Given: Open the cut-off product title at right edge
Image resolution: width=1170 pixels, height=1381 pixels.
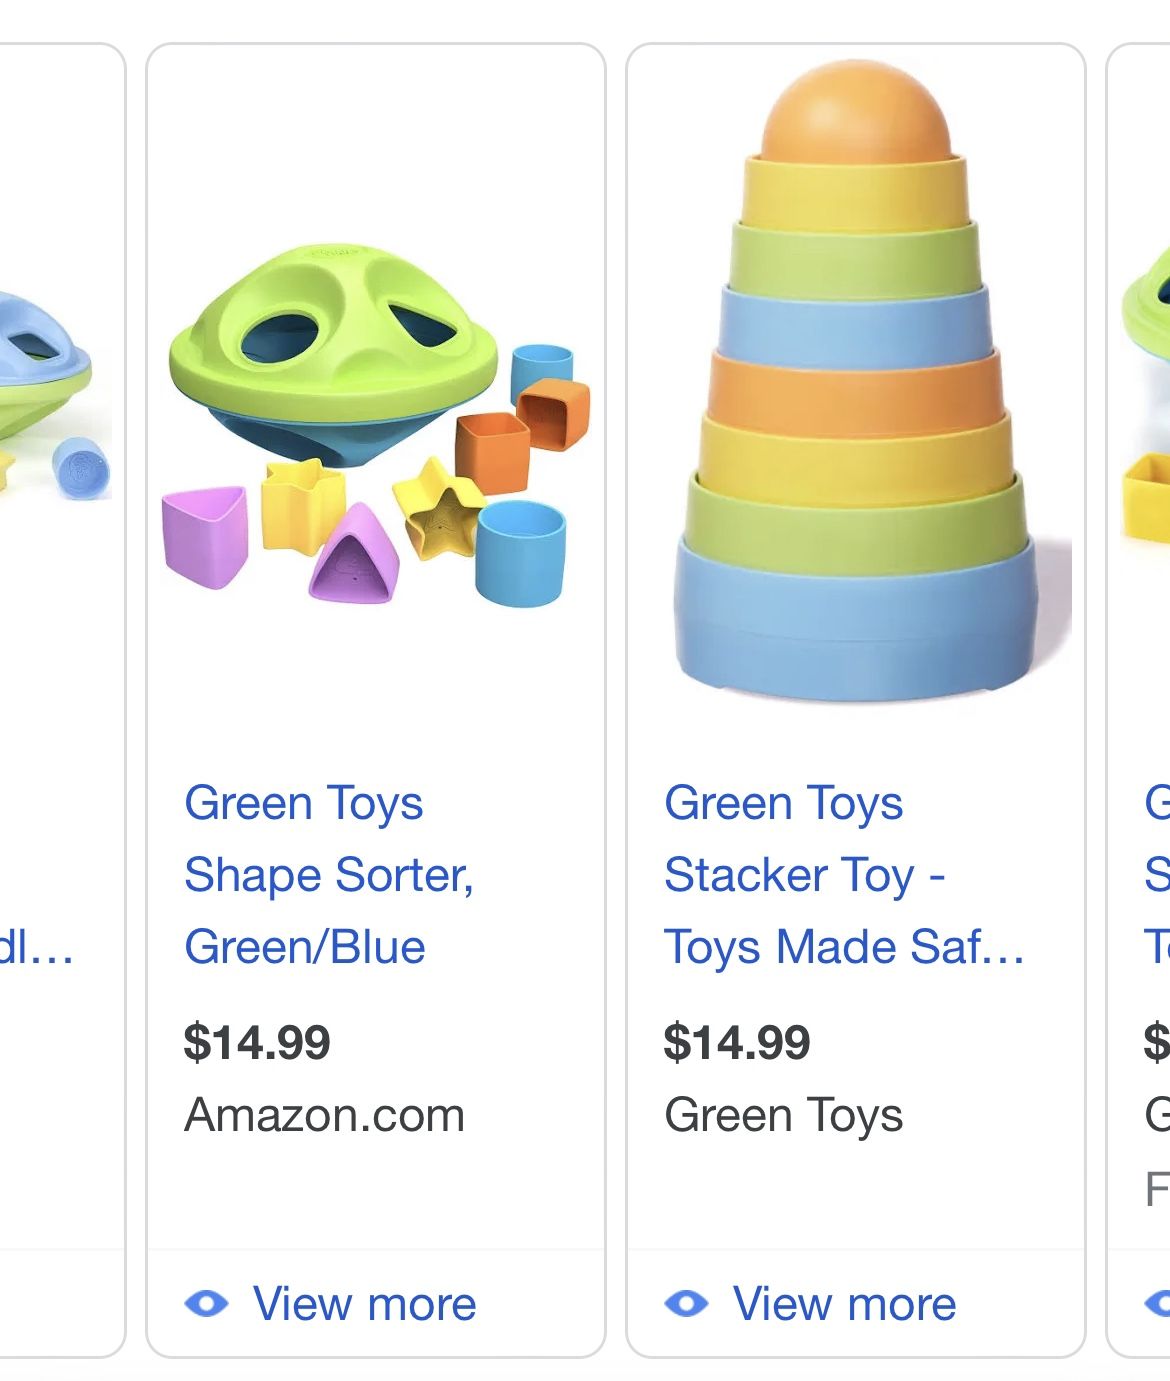Looking at the screenshot, I should tap(1157, 875).
